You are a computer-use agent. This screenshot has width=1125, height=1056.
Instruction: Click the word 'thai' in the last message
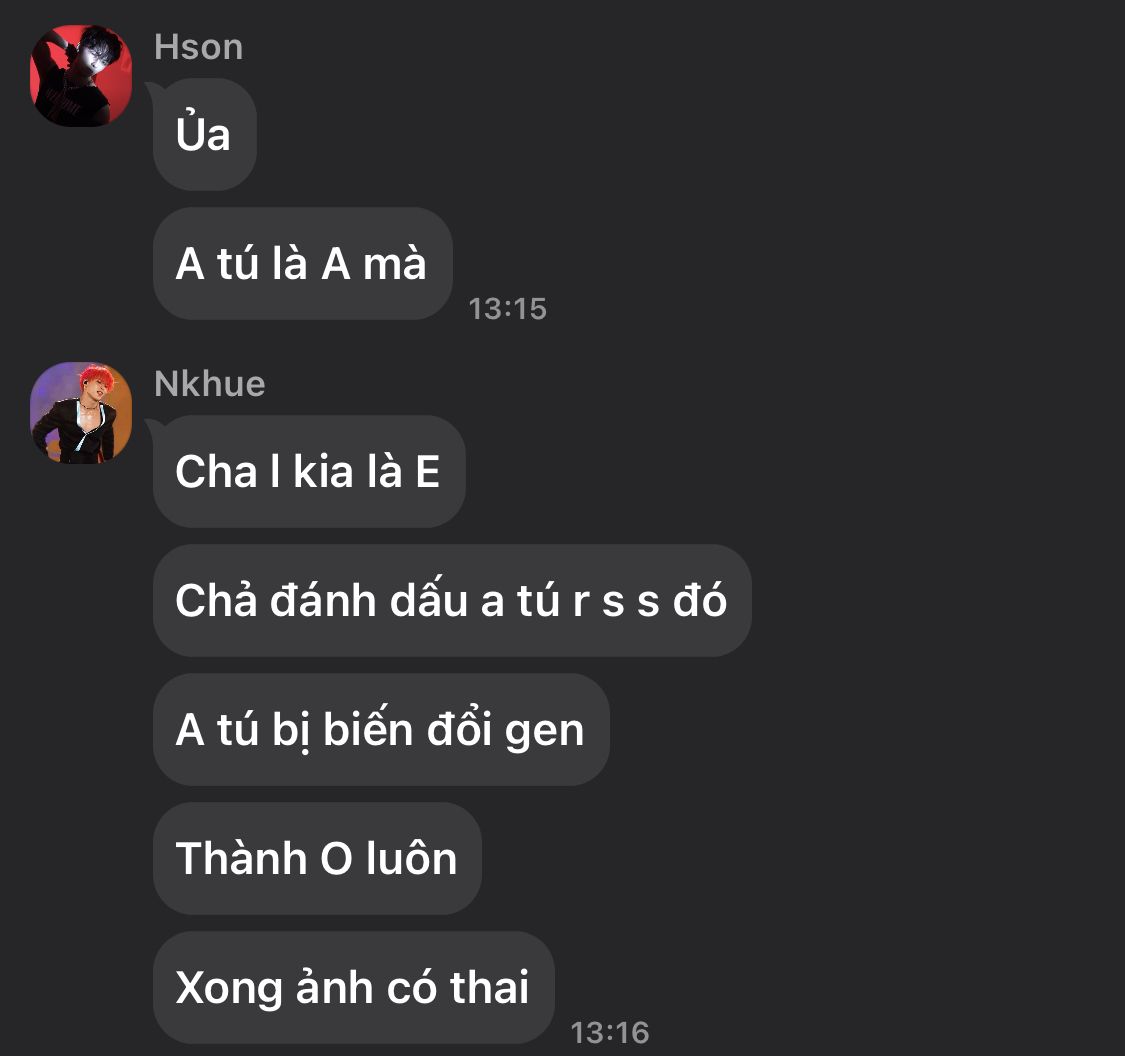tap(489, 987)
